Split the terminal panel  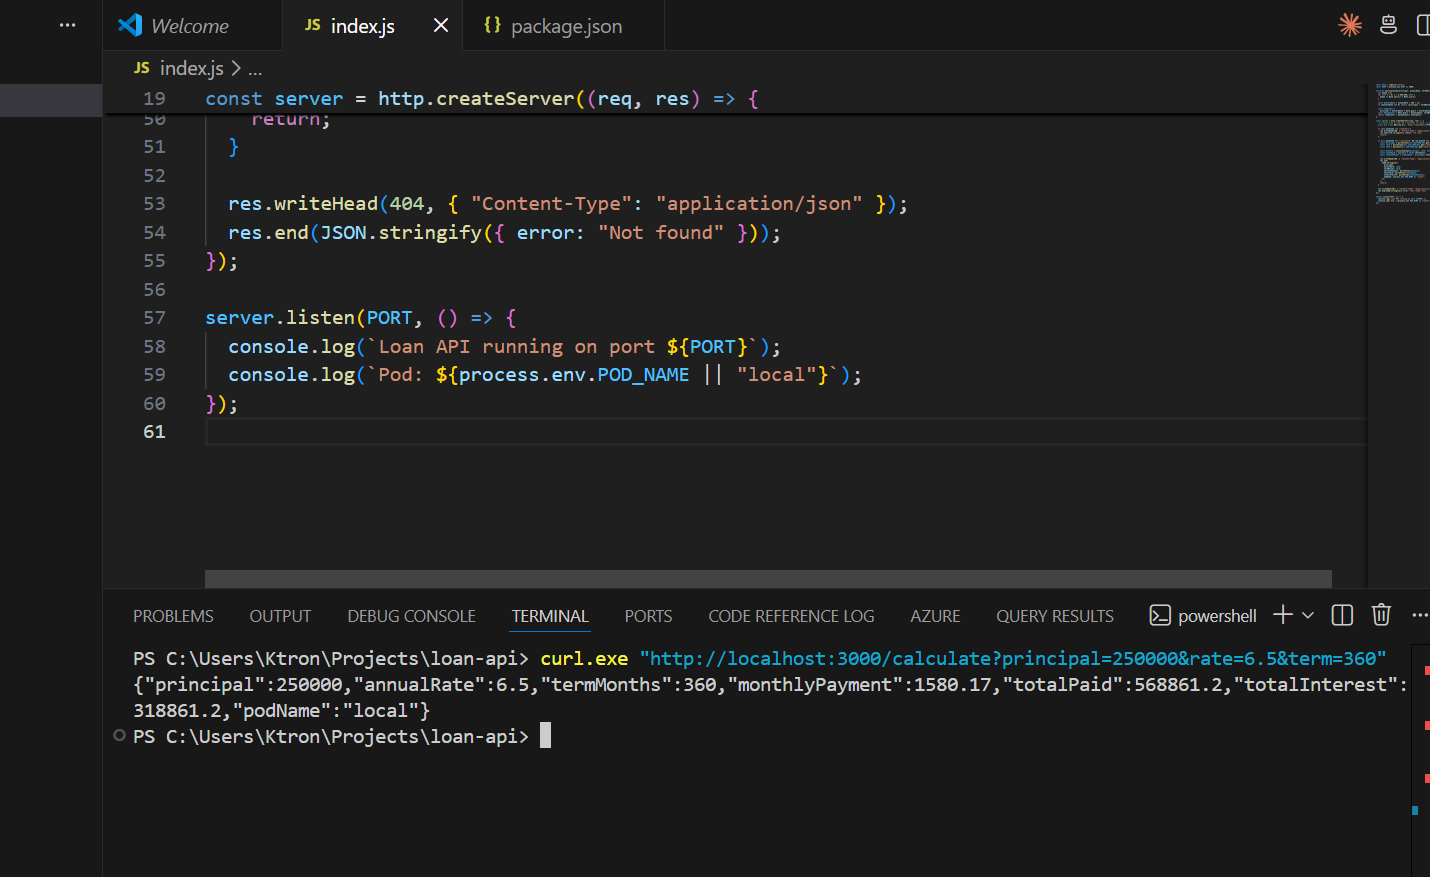1342,615
